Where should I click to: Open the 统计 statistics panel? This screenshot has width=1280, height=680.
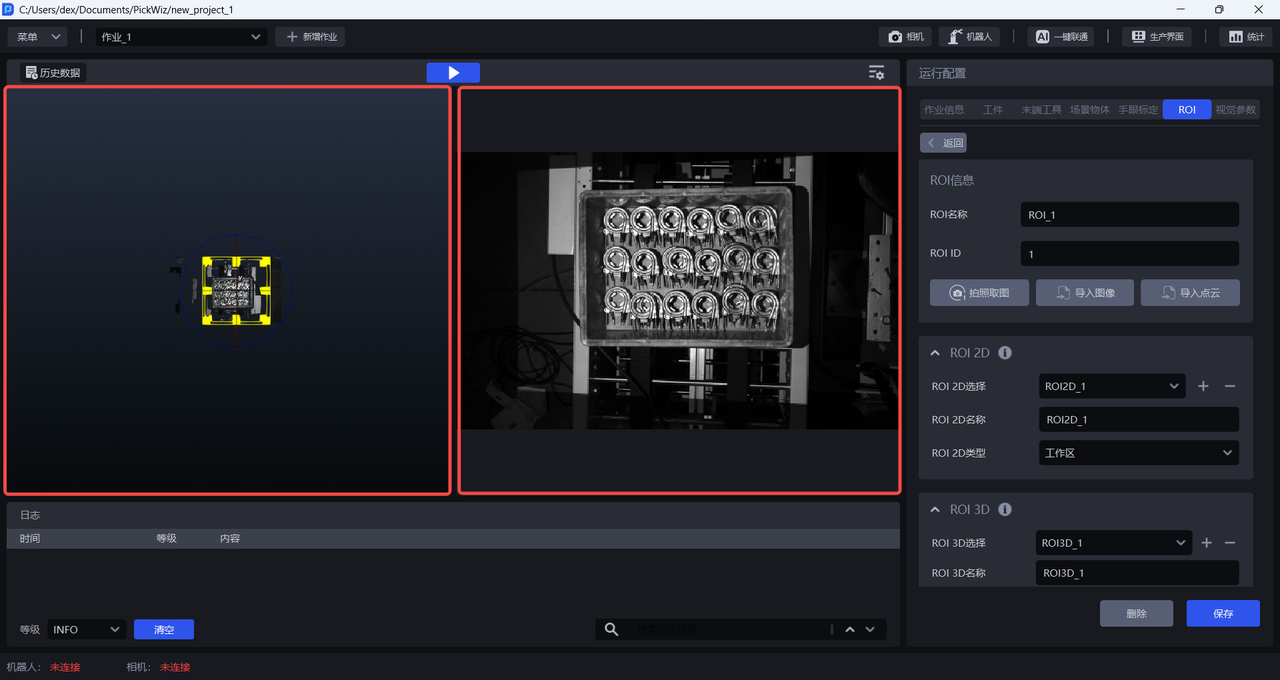point(1246,37)
